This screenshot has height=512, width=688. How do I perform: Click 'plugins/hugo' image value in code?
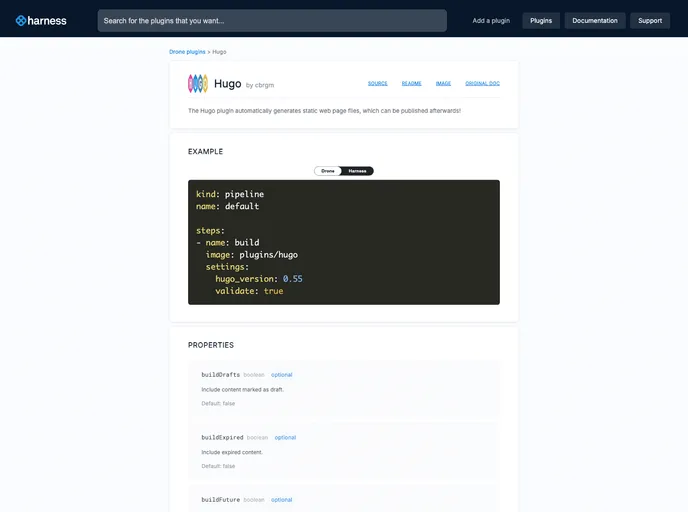tap(268, 255)
